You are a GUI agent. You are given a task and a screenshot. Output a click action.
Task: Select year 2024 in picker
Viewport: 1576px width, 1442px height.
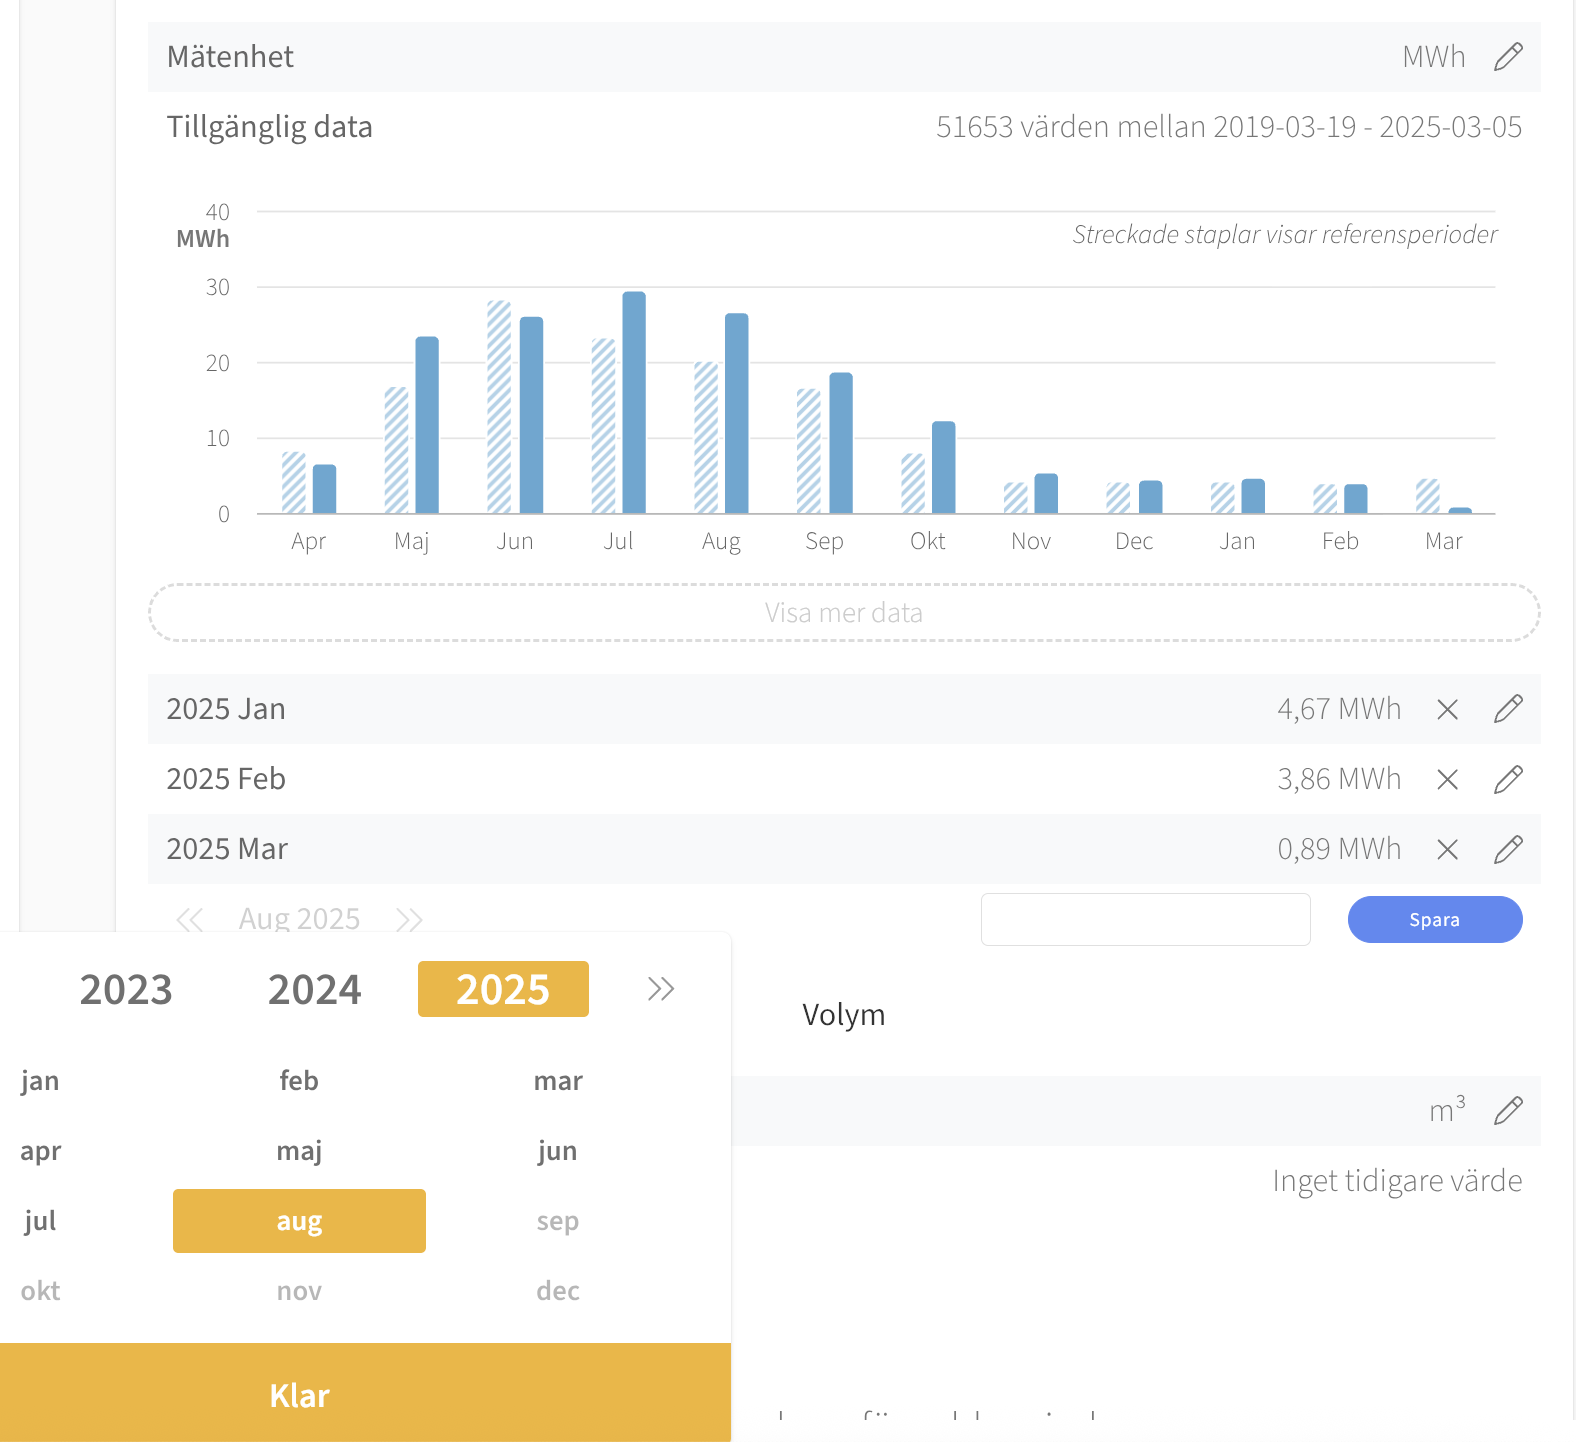point(314,989)
